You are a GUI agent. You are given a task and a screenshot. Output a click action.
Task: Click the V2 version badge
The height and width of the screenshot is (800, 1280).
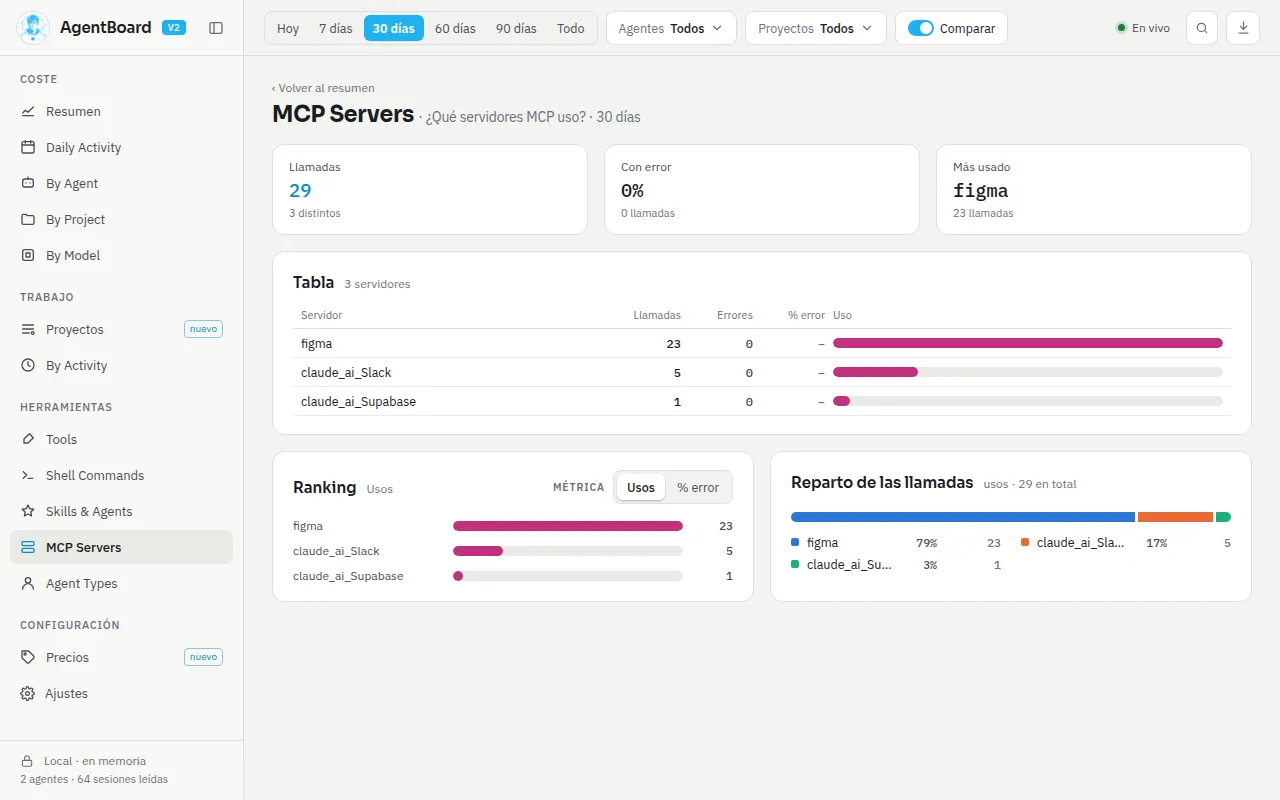click(x=174, y=28)
